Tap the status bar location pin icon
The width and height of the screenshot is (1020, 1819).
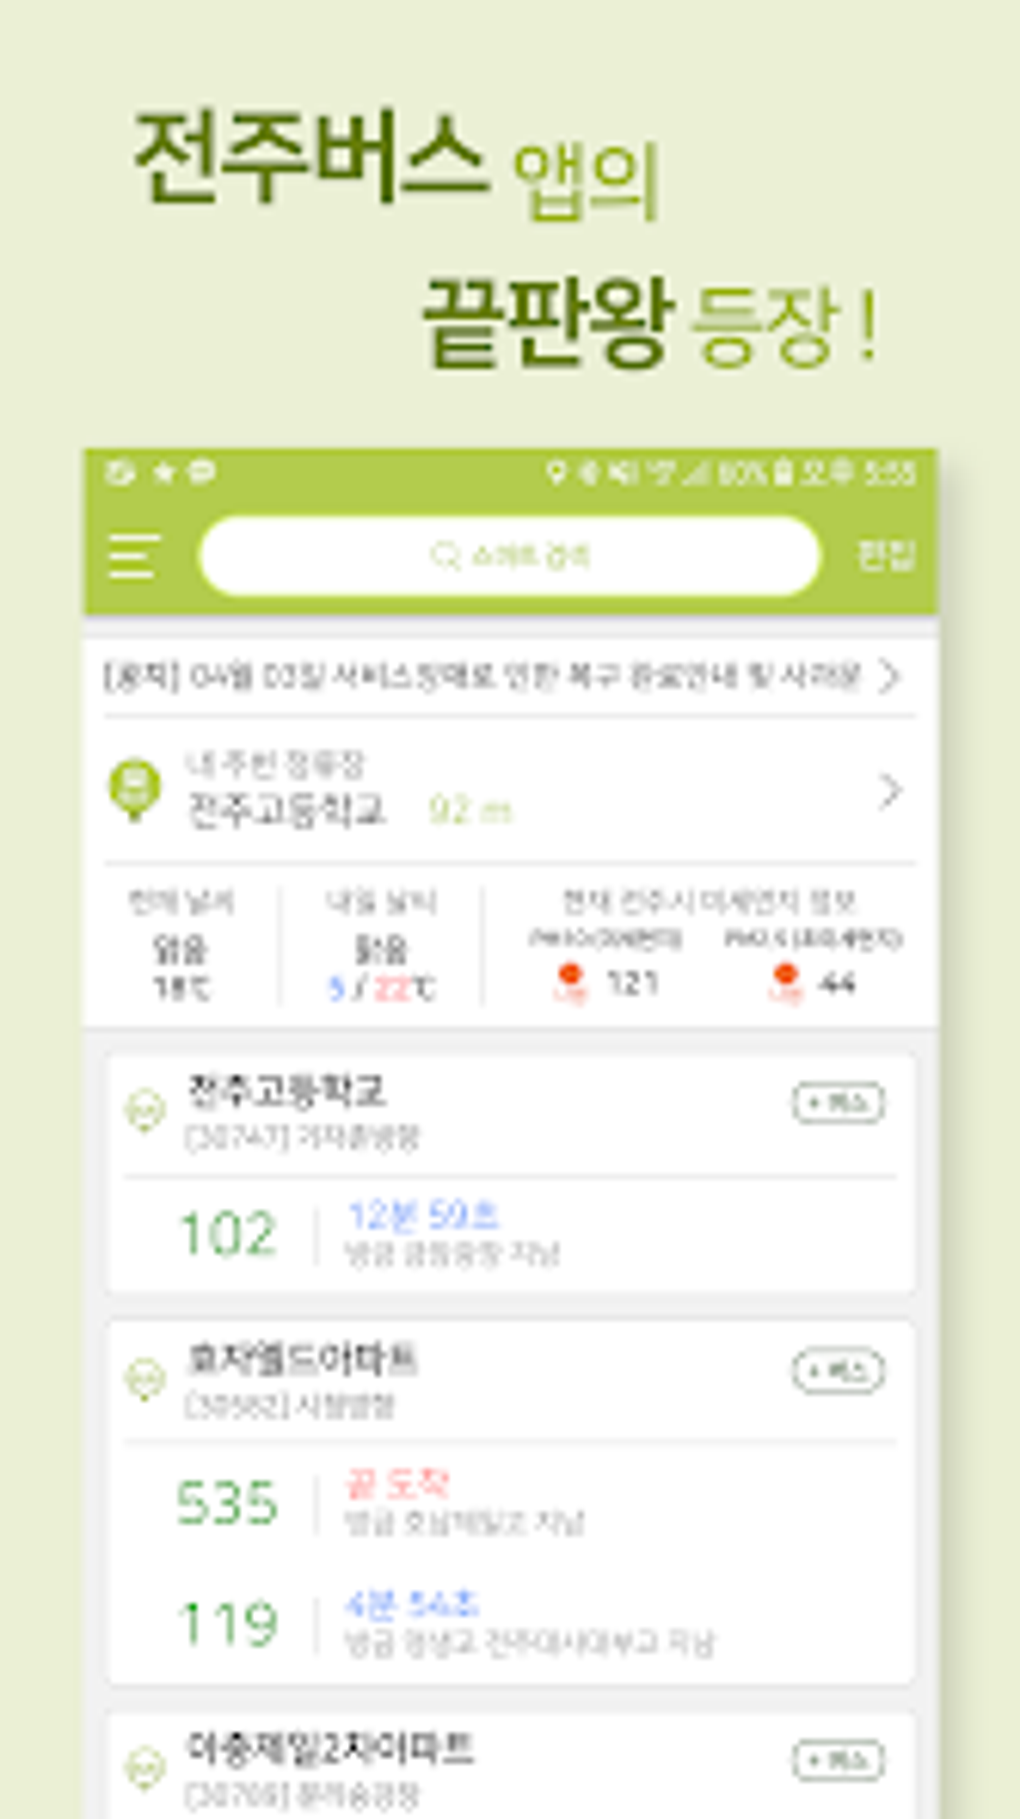click(x=556, y=472)
